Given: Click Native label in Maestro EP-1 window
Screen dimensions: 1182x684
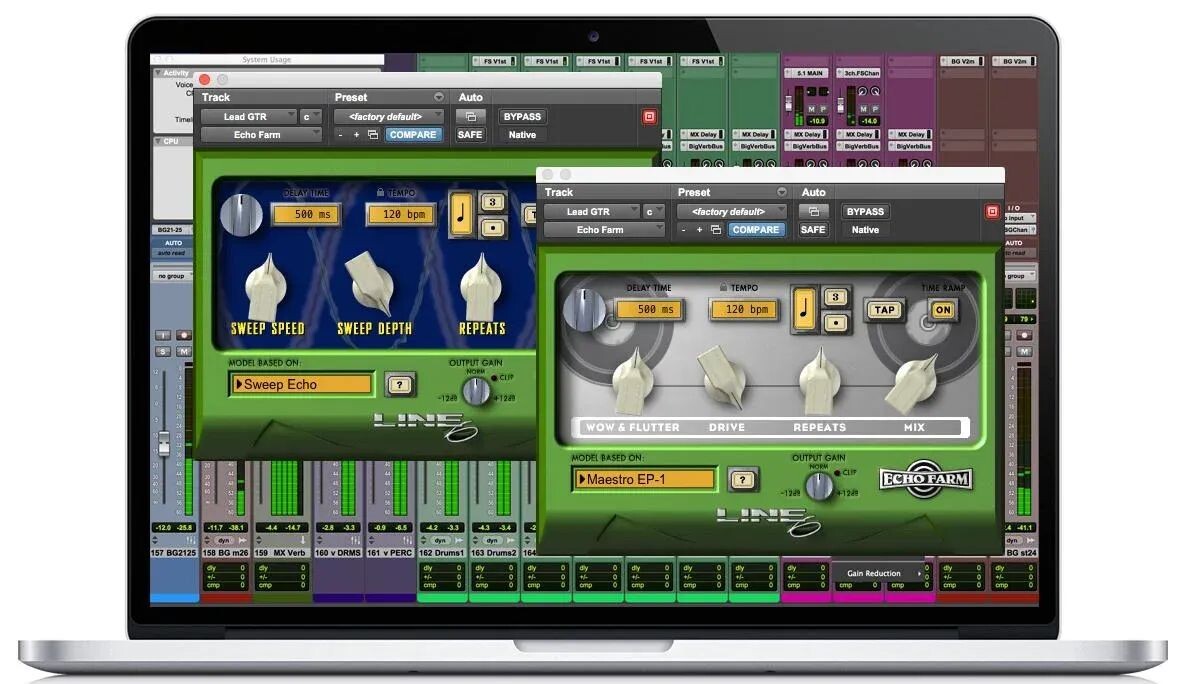Looking at the screenshot, I should click(865, 230).
